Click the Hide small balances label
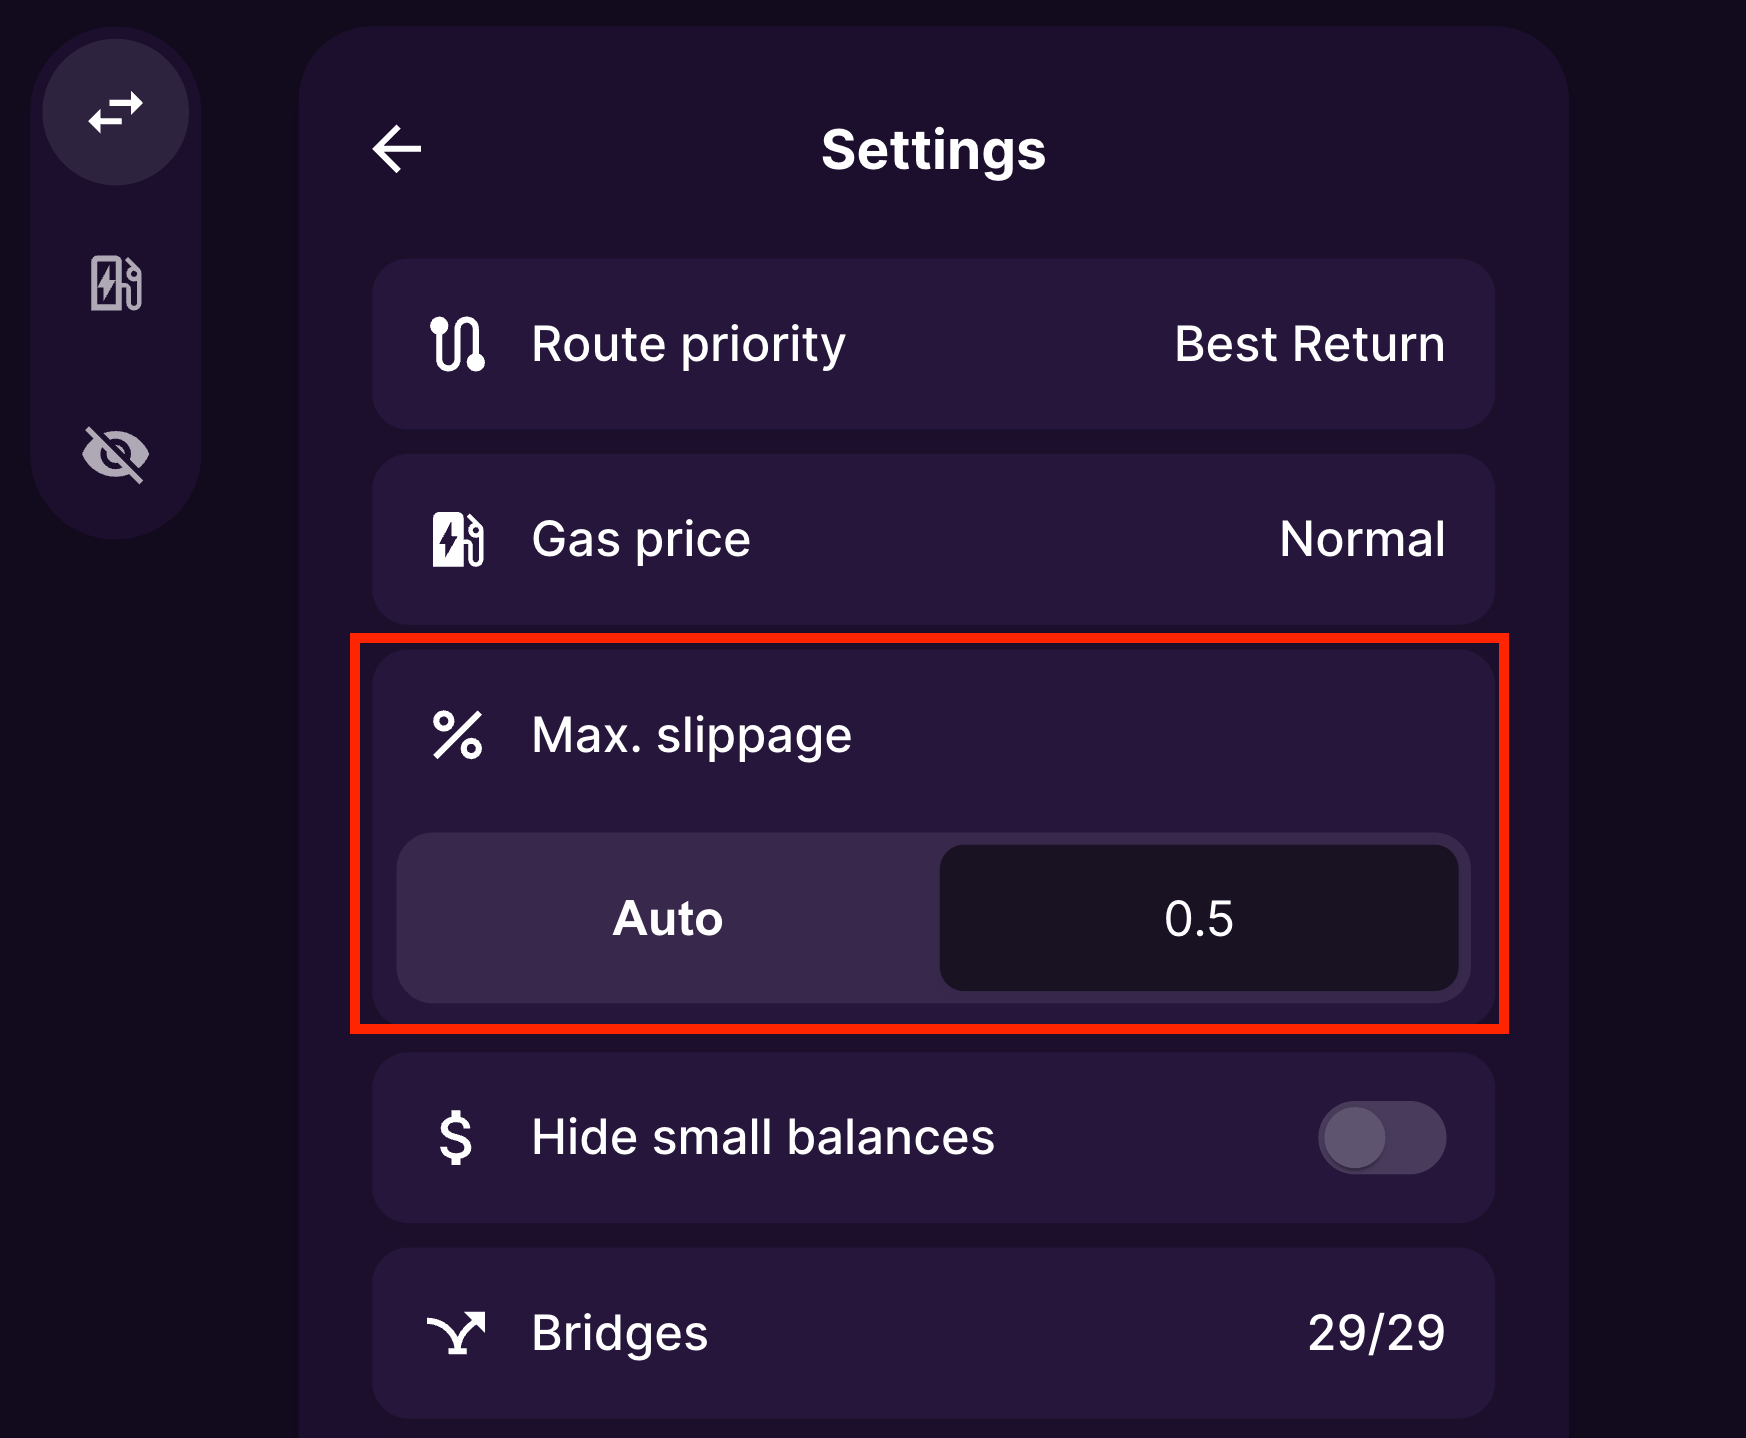This screenshot has width=1746, height=1438. point(763,1137)
